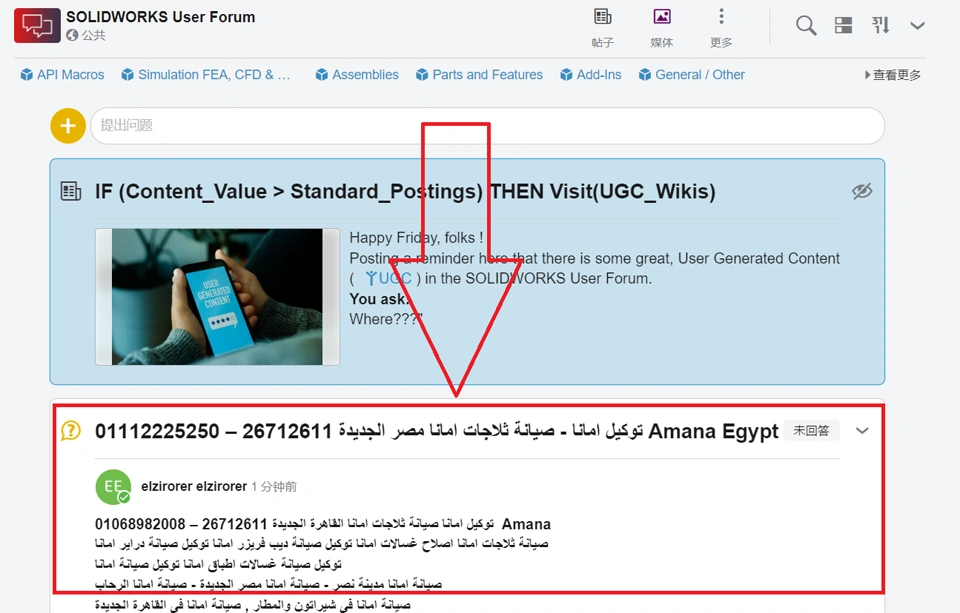Focus the 提出问题 question input field
This screenshot has width=960, height=613.
[487, 126]
